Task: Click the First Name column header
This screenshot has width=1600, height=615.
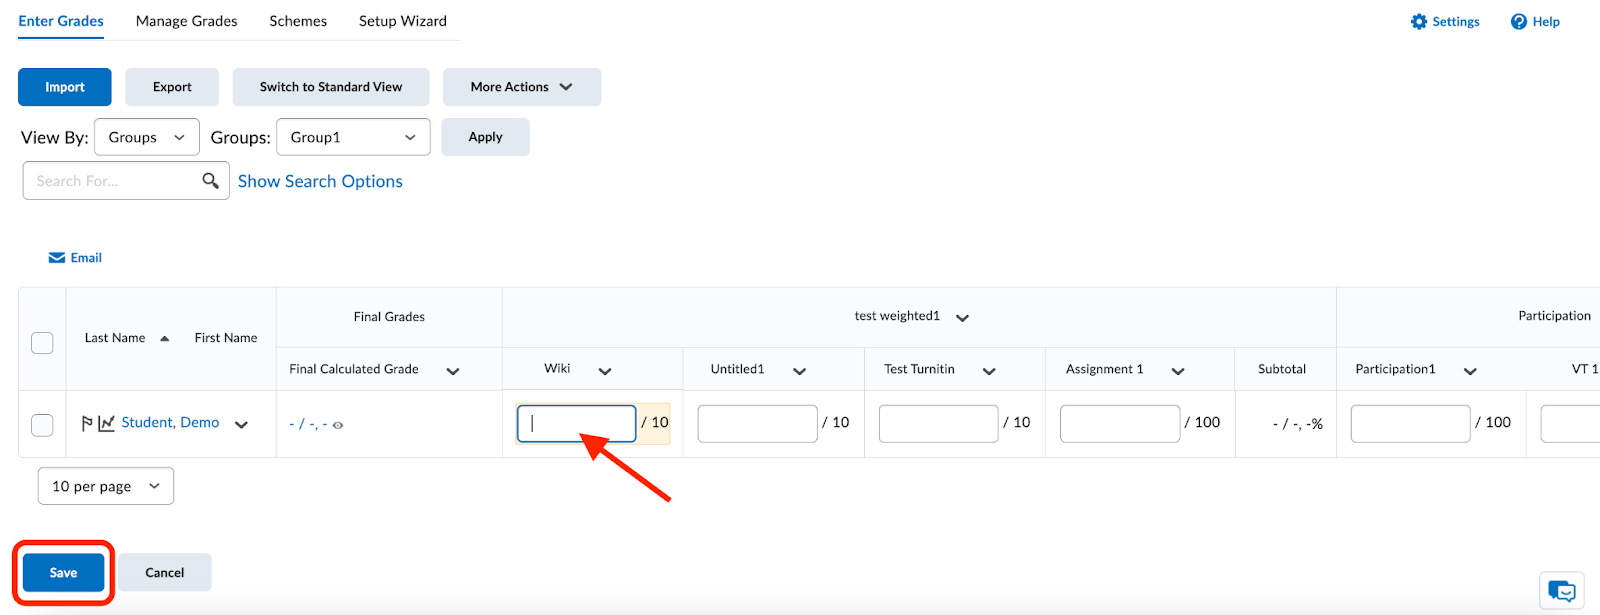Action: pyautogui.click(x=226, y=338)
